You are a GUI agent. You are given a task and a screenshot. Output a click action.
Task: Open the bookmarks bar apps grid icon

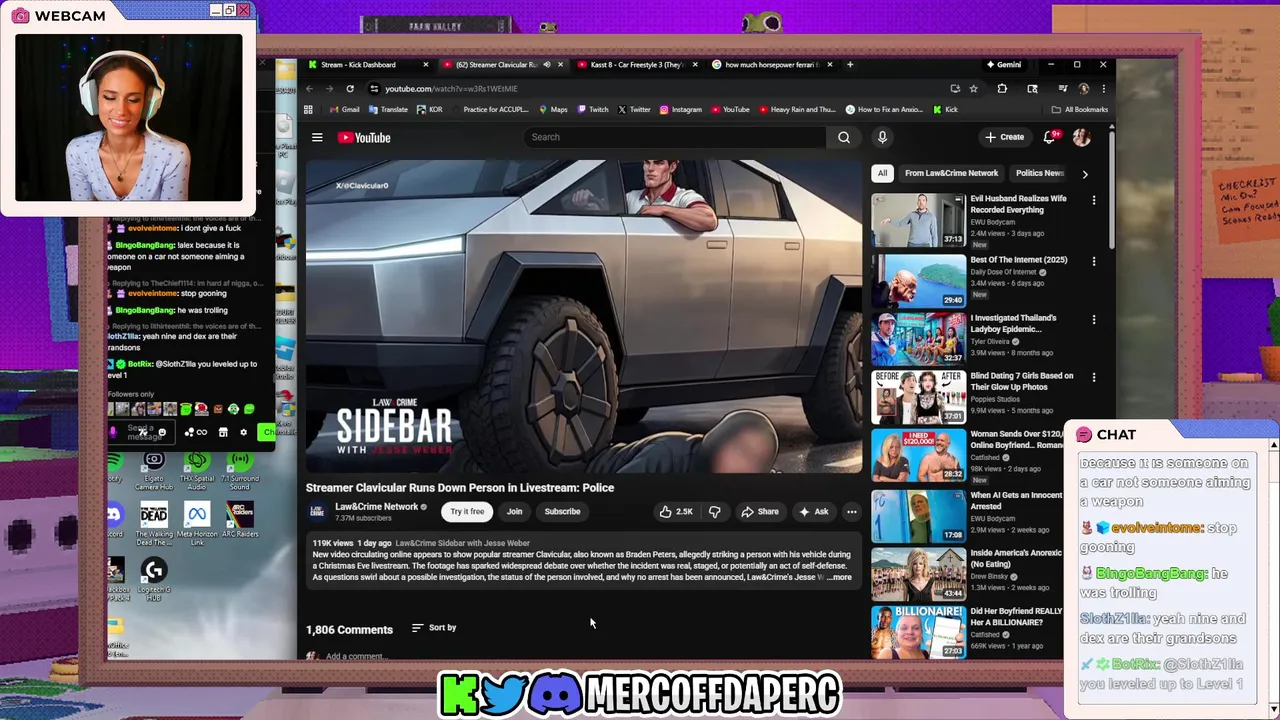[309, 109]
